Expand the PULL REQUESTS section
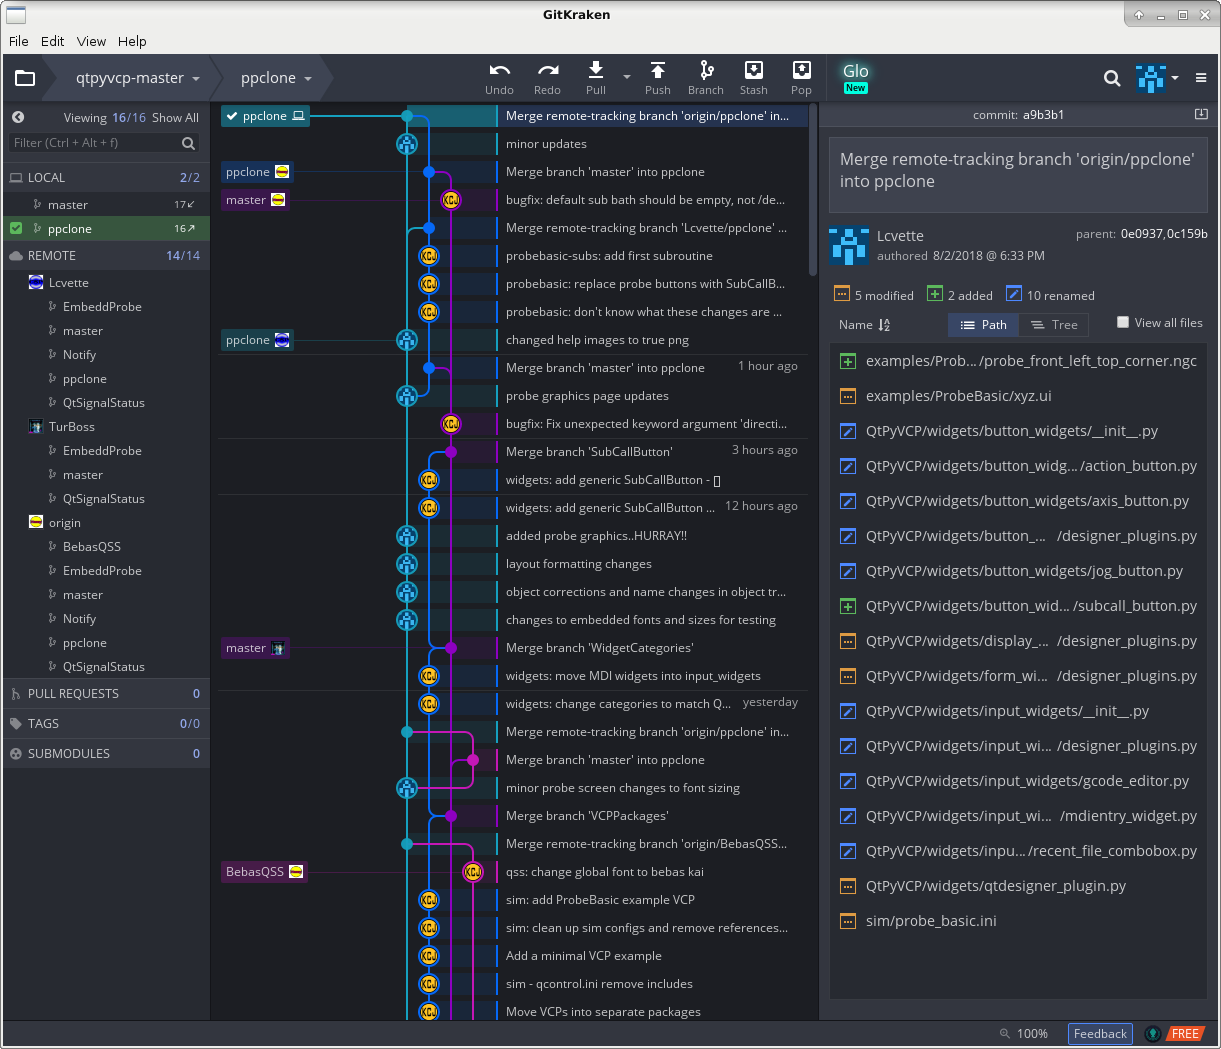Viewport: 1221px width, 1049px height. 105,693
